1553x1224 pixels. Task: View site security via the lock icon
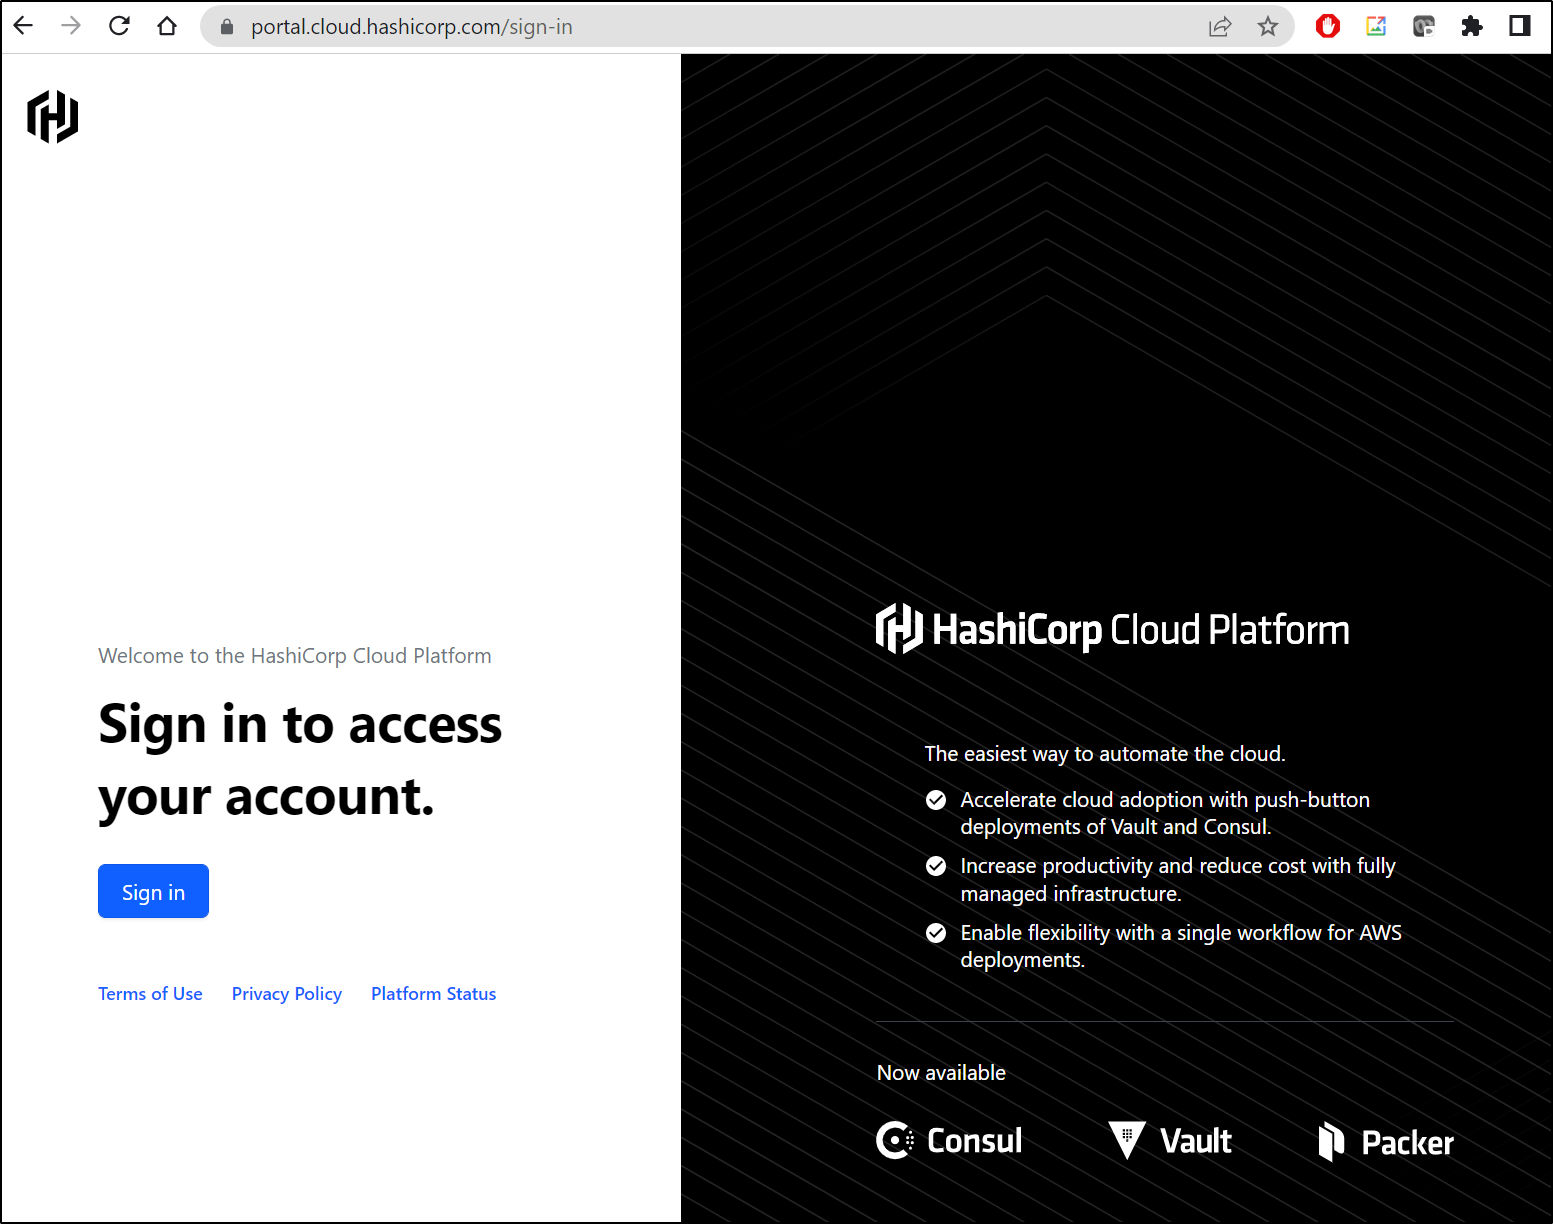coord(227,27)
